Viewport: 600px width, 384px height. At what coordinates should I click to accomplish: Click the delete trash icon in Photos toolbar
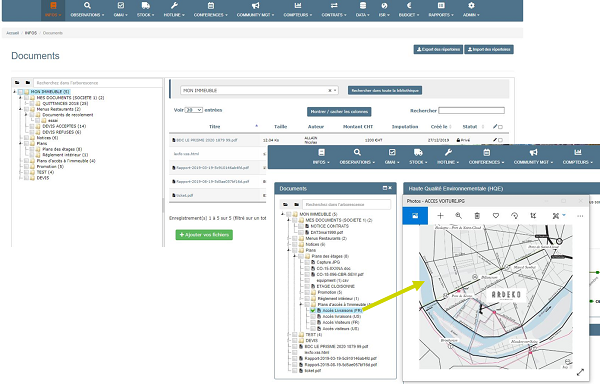(x=477, y=216)
